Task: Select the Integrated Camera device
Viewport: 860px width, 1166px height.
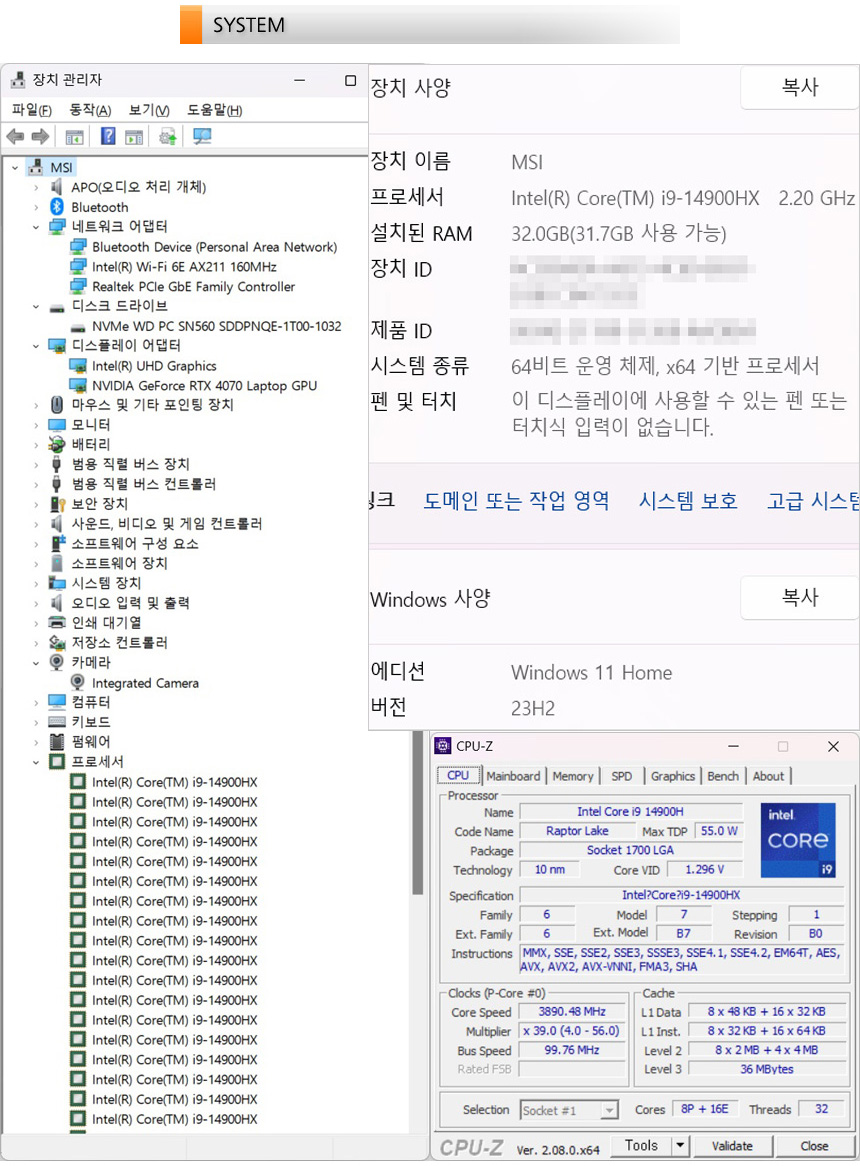Action: click(145, 683)
